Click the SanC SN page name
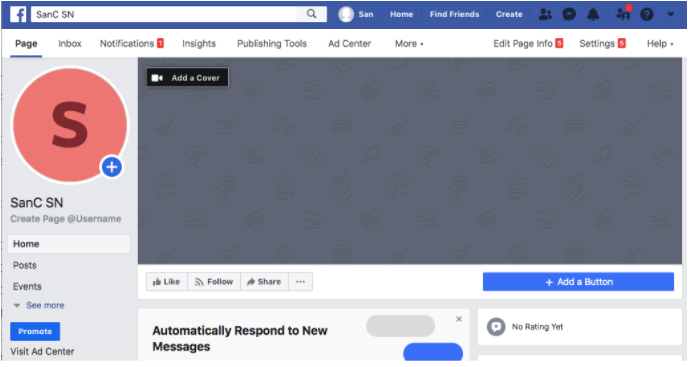Viewport: 688px width, 367px height. pyautogui.click(x=37, y=203)
